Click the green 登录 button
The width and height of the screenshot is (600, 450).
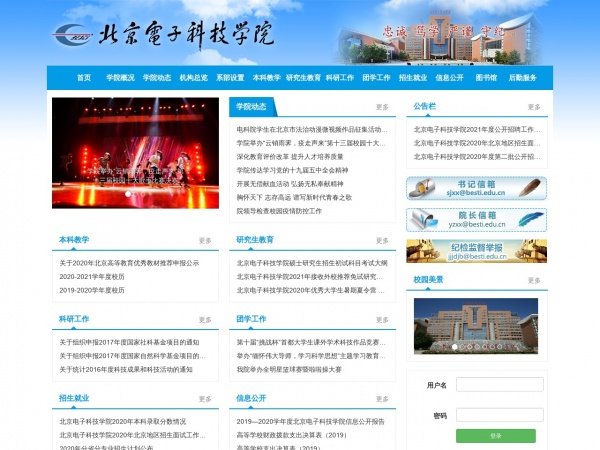point(496,436)
